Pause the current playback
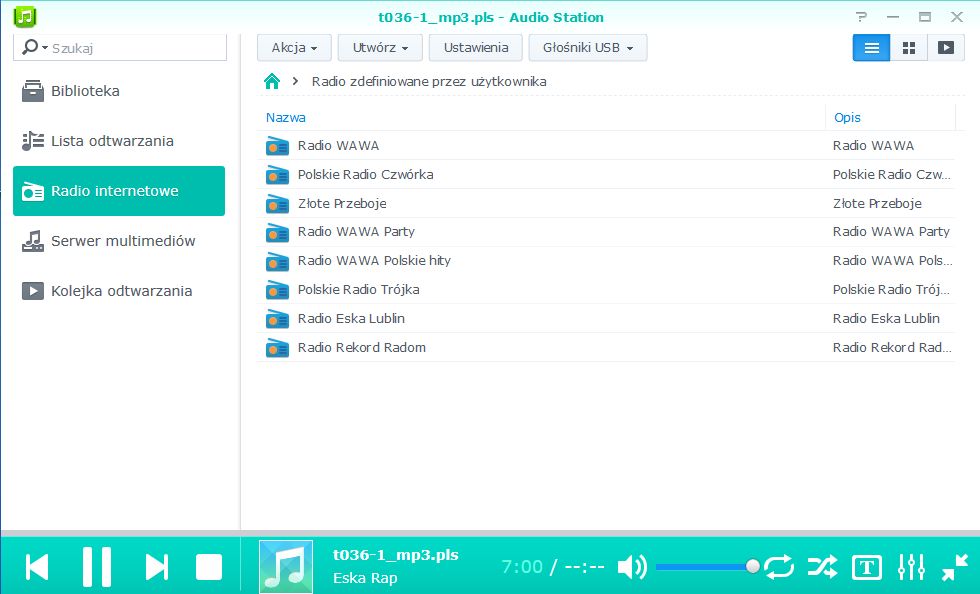 tap(97, 566)
